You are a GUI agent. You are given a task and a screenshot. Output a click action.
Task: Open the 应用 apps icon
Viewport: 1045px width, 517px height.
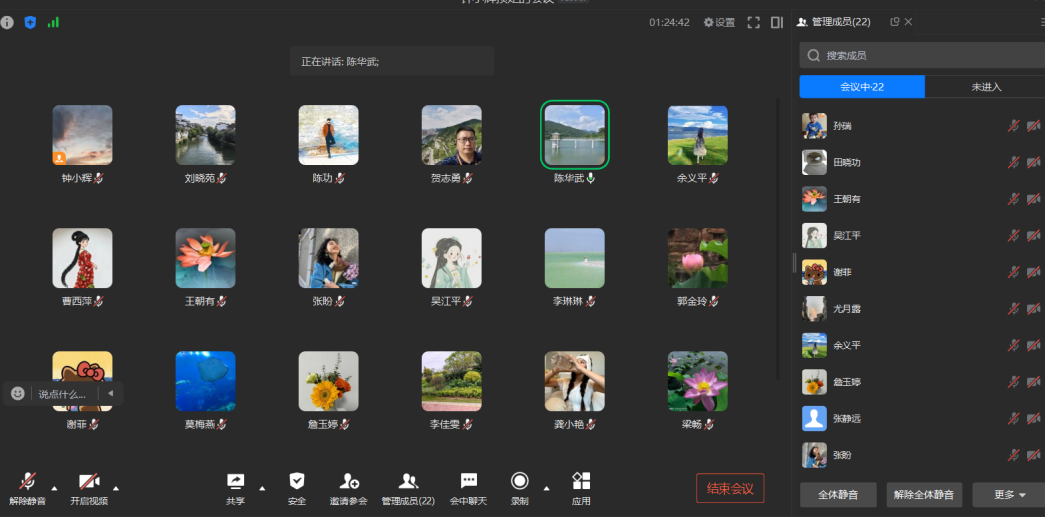(x=581, y=481)
